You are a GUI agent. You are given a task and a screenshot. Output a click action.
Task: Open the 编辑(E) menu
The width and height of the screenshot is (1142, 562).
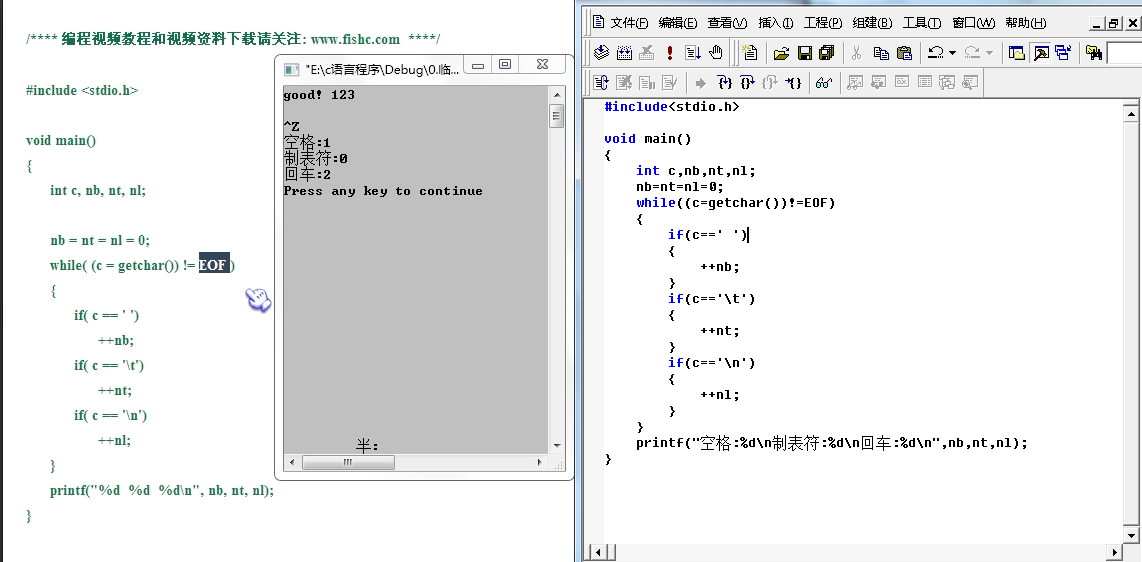pyautogui.click(x=678, y=23)
